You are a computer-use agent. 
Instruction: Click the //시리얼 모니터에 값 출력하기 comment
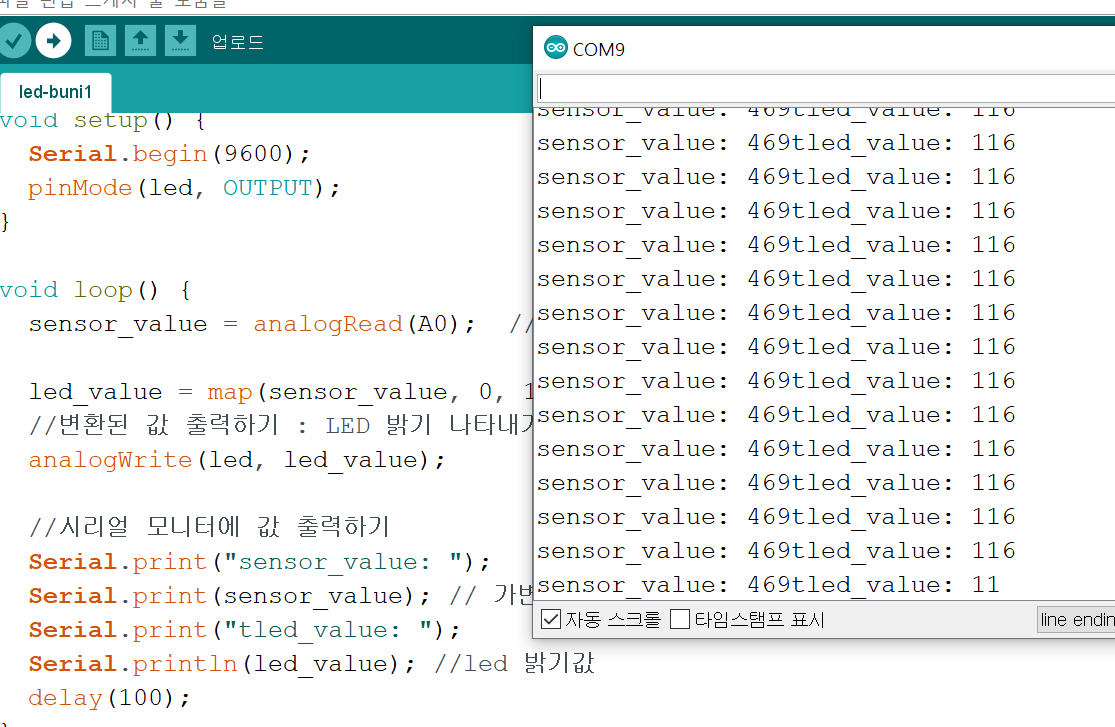(210, 527)
